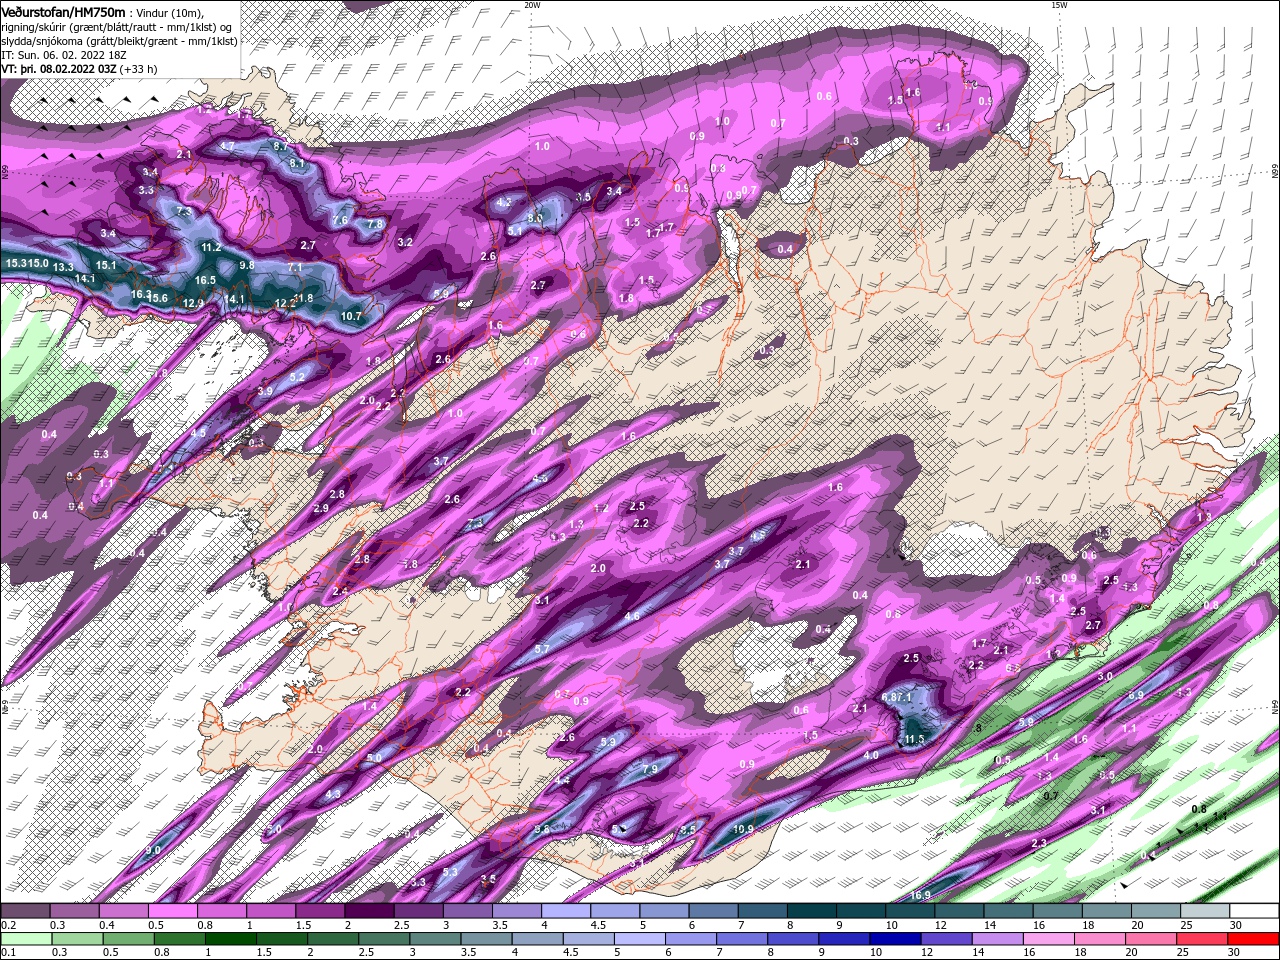Click the 6 swatch in the lower legend
The image size is (1280, 960).
[x=690, y=939]
